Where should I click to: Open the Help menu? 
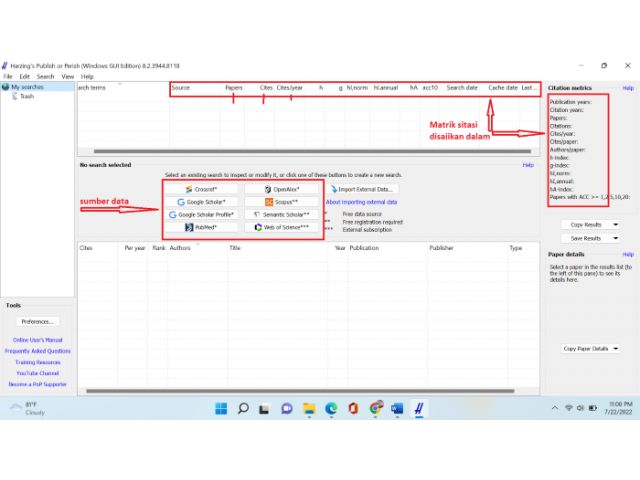point(87,76)
